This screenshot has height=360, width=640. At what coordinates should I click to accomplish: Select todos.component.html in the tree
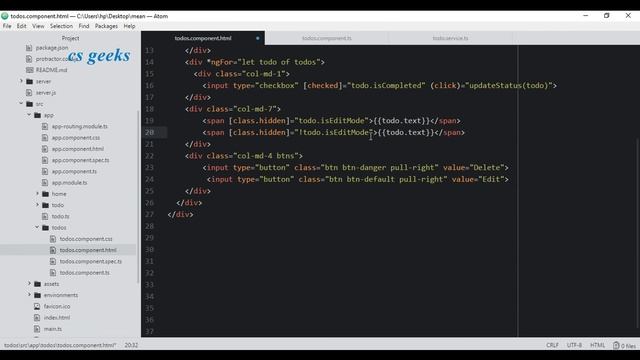coord(88,250)
